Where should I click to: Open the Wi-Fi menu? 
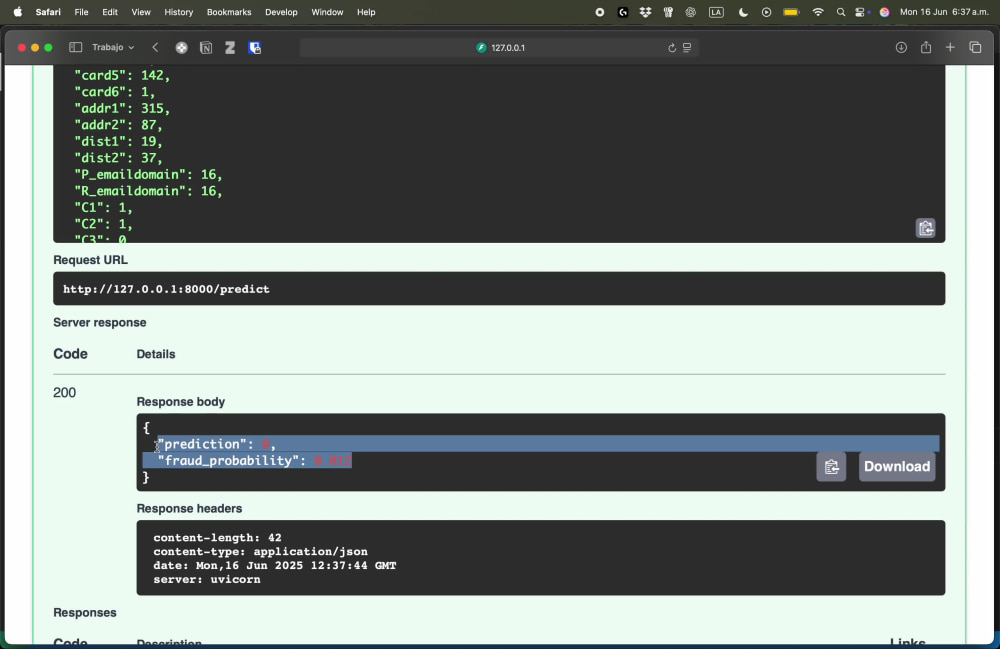pos(818,12)
